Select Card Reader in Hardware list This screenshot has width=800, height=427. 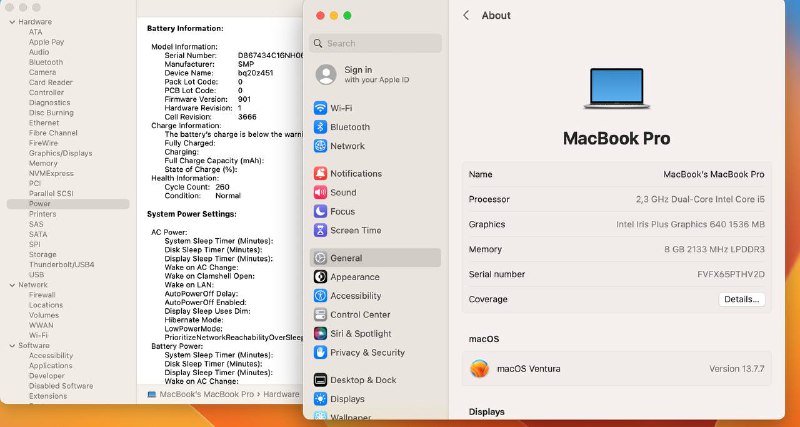[51, 83]
